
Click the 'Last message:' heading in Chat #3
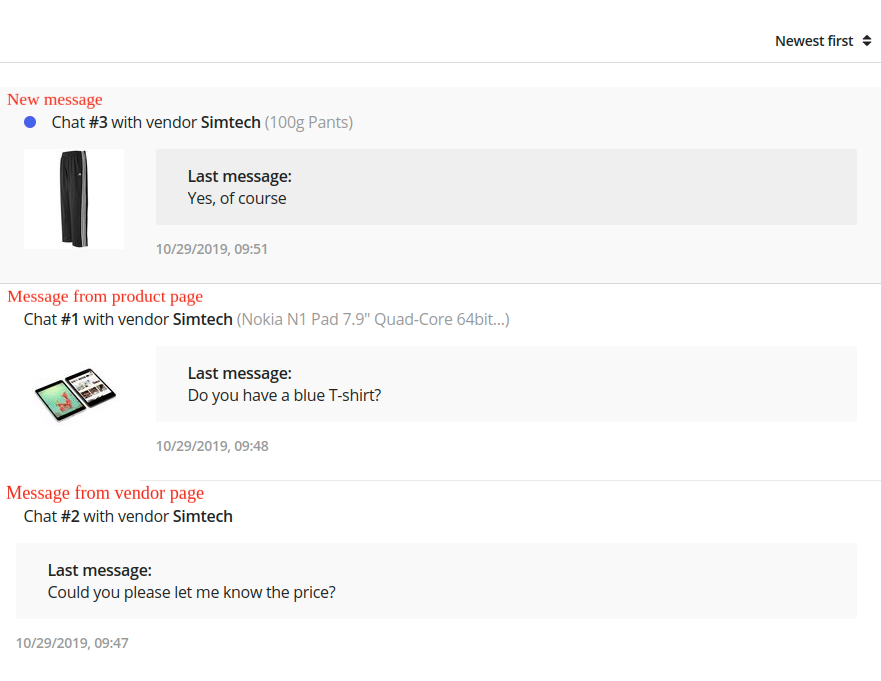click(240, 176)
